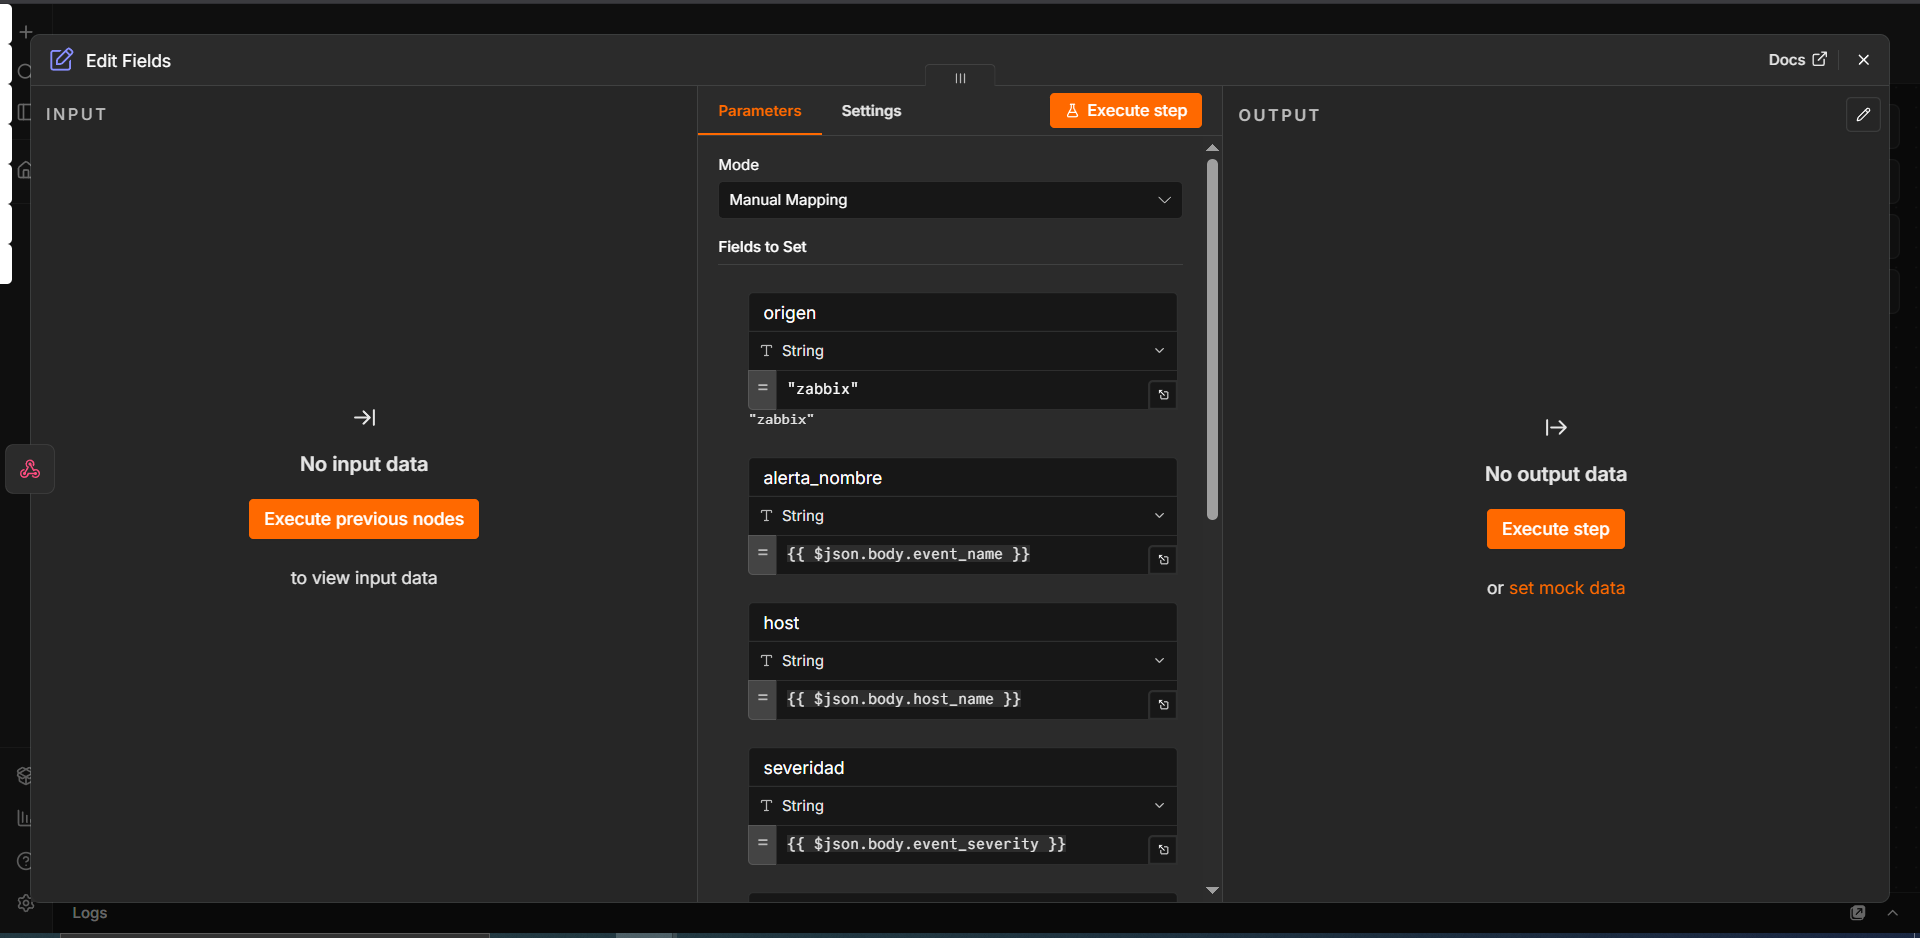Open type dropdown for severidad field
The width and height of the screenshot is (1920, 938).
coord(962,806)
